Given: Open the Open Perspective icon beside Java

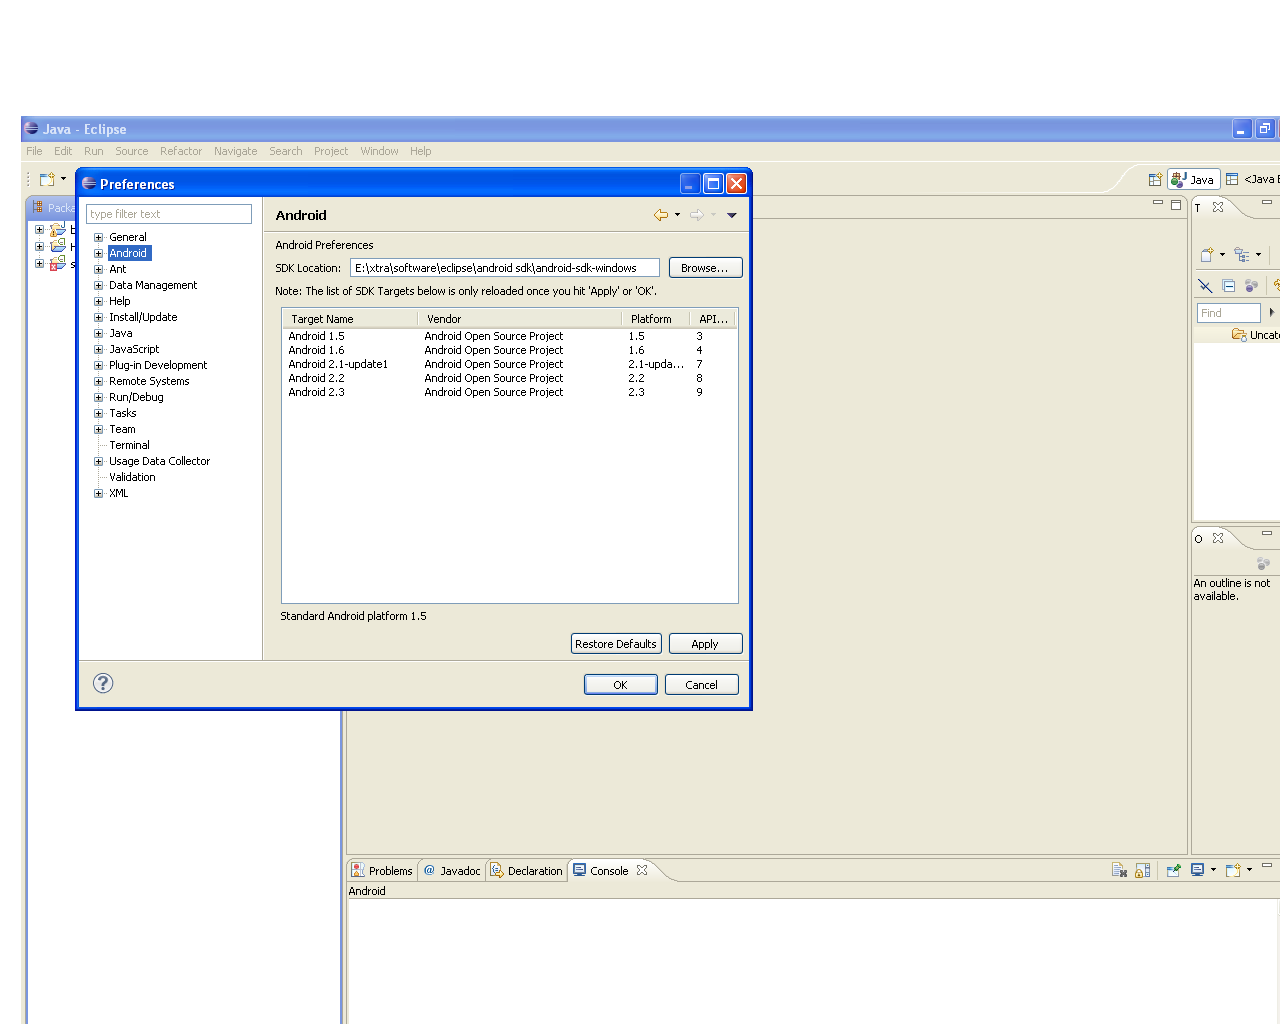Looking at the screenshot, I should (x=1155, y=179).
